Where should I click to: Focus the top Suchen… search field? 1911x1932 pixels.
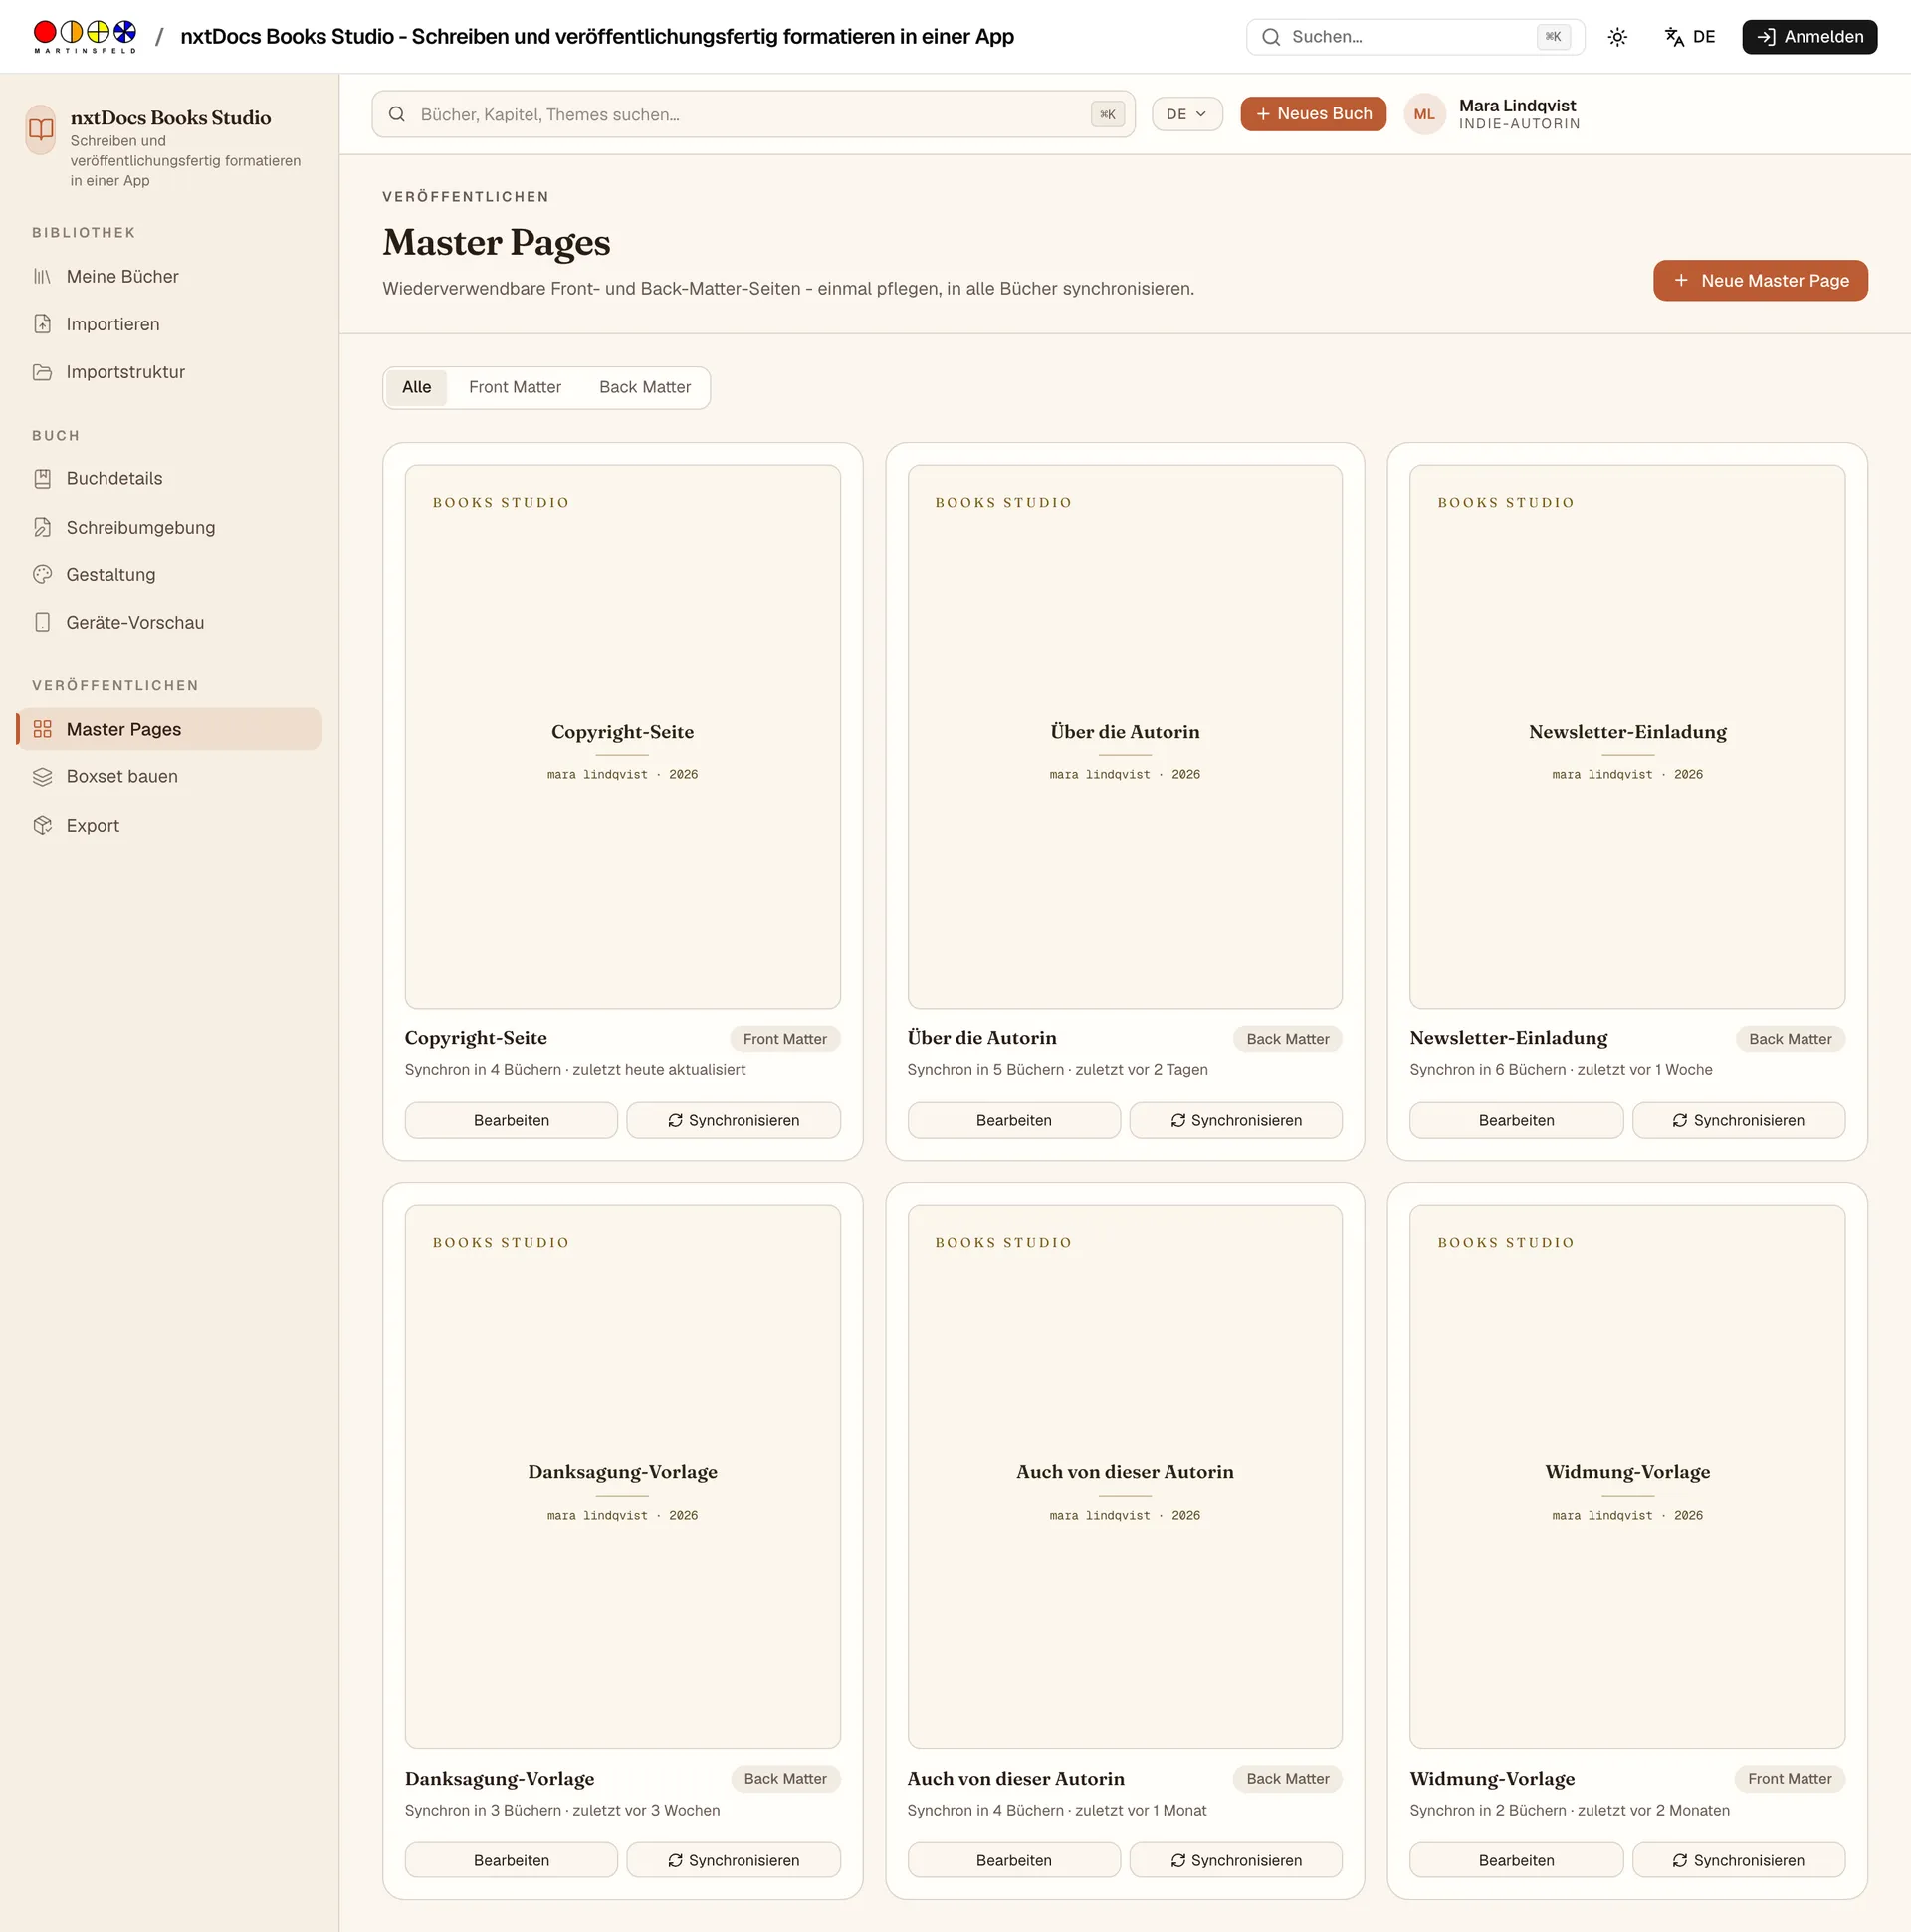1414,37
